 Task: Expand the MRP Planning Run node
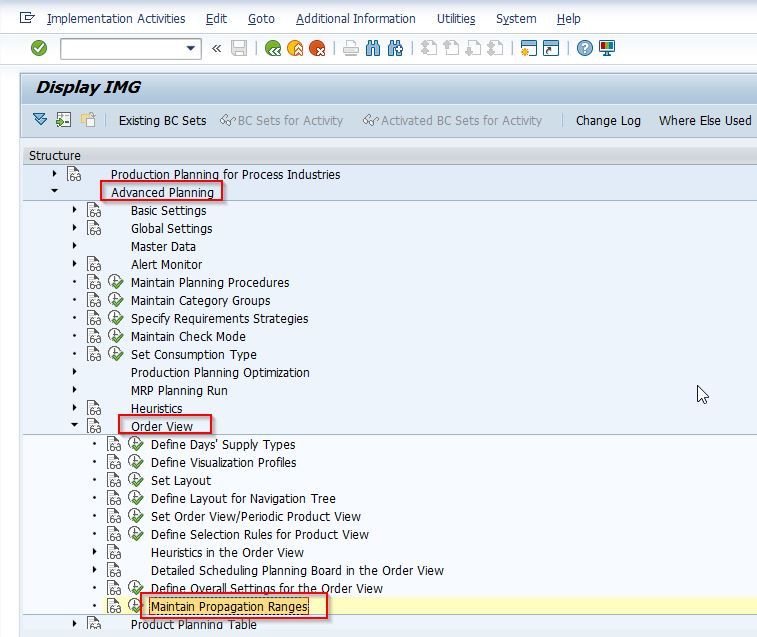(74, 389)
